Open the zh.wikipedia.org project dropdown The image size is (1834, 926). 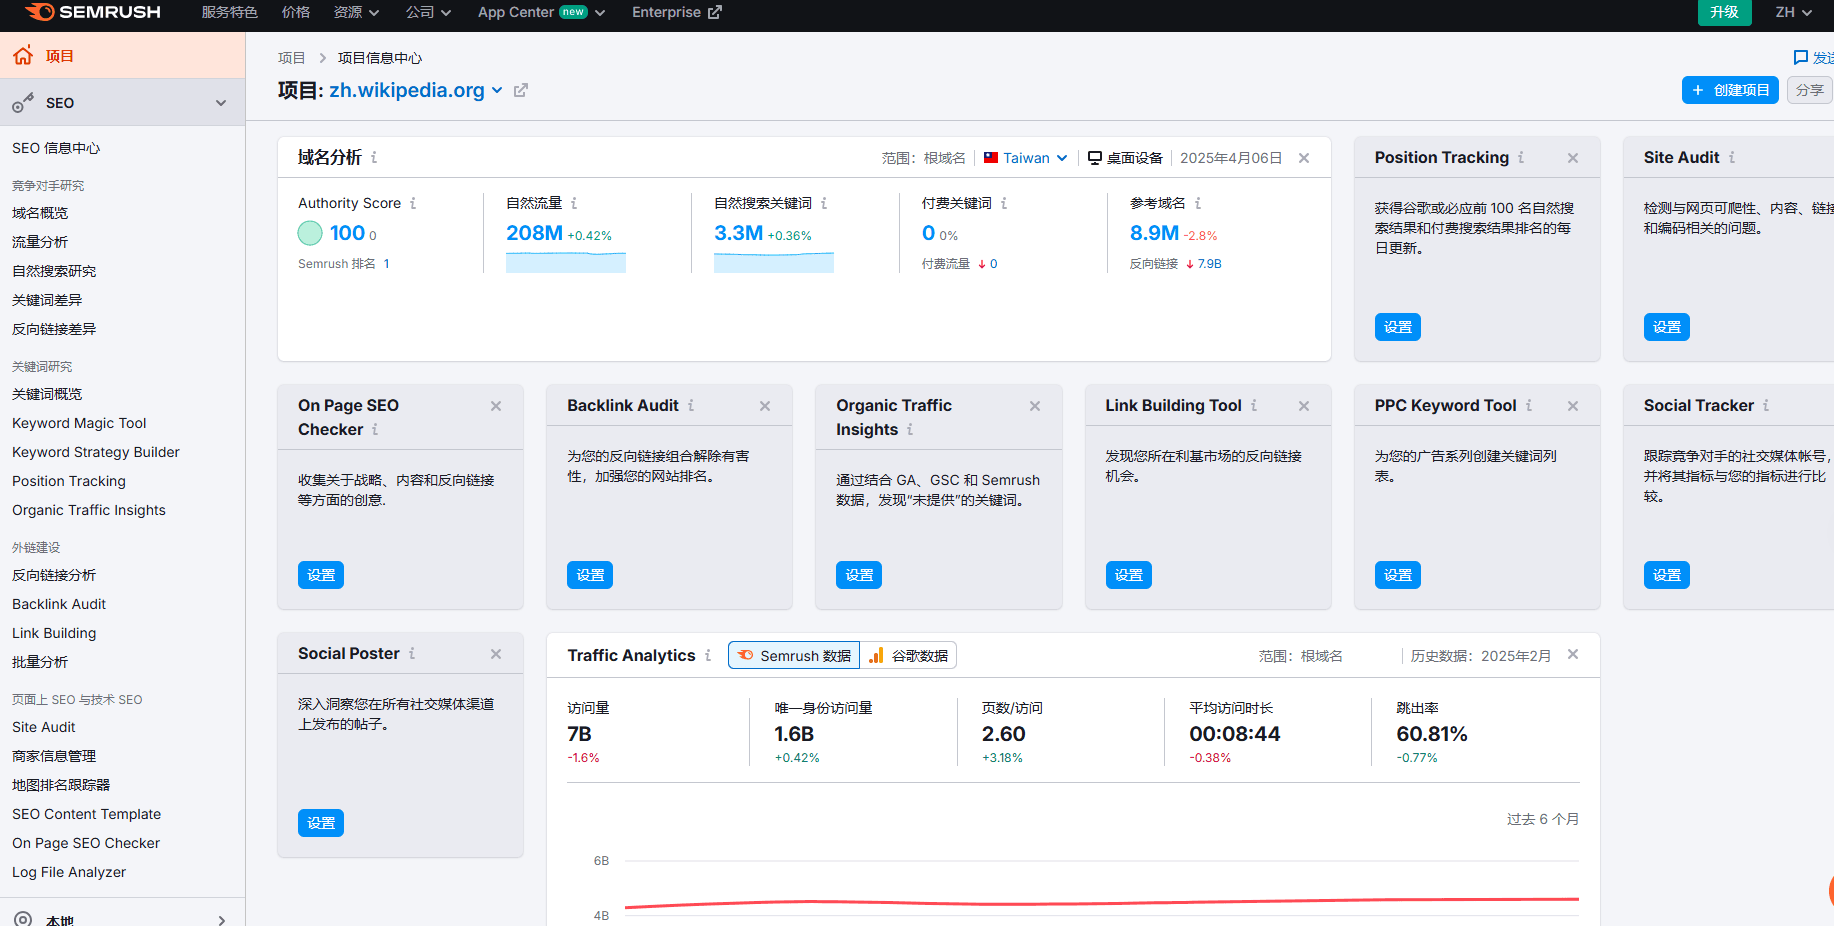click(x=497, y=90)
